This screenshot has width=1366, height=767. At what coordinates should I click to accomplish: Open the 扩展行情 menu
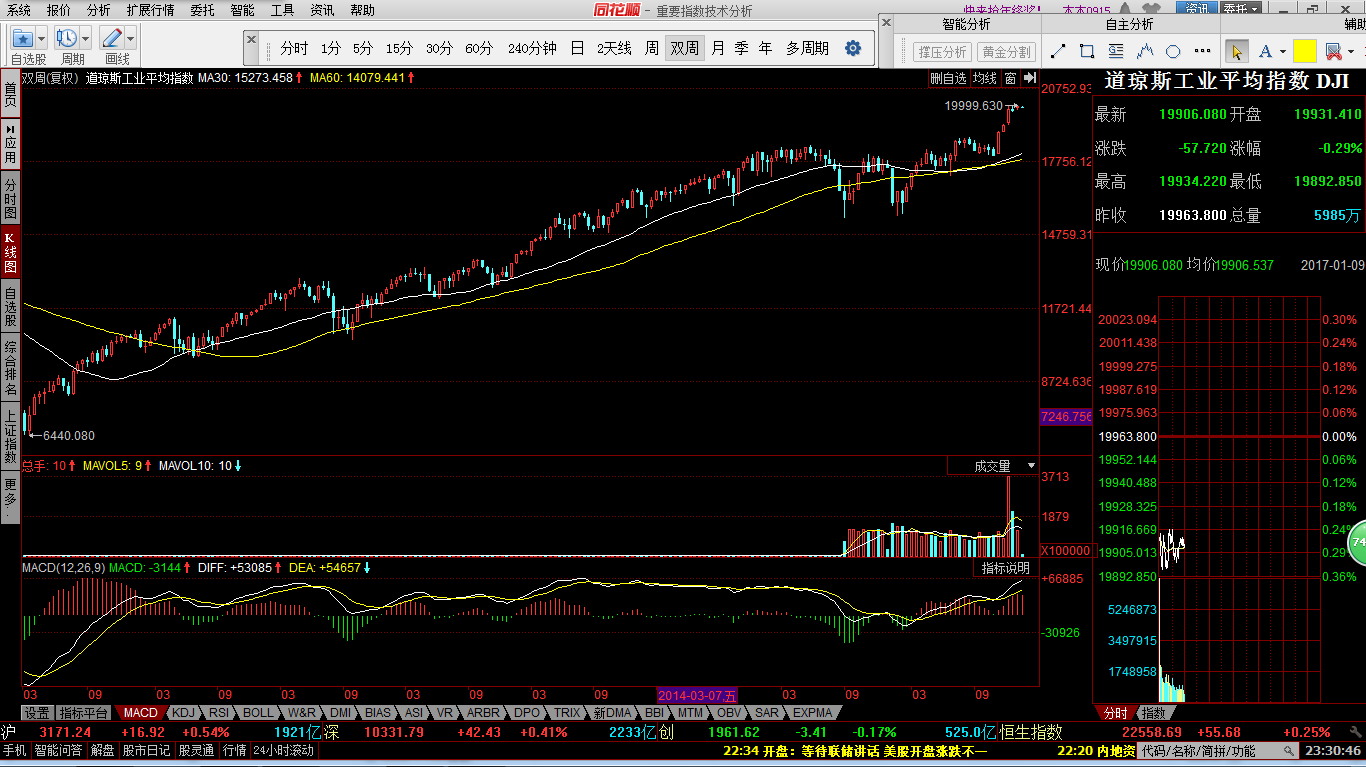pyautogui.click(x=150, y=10)
